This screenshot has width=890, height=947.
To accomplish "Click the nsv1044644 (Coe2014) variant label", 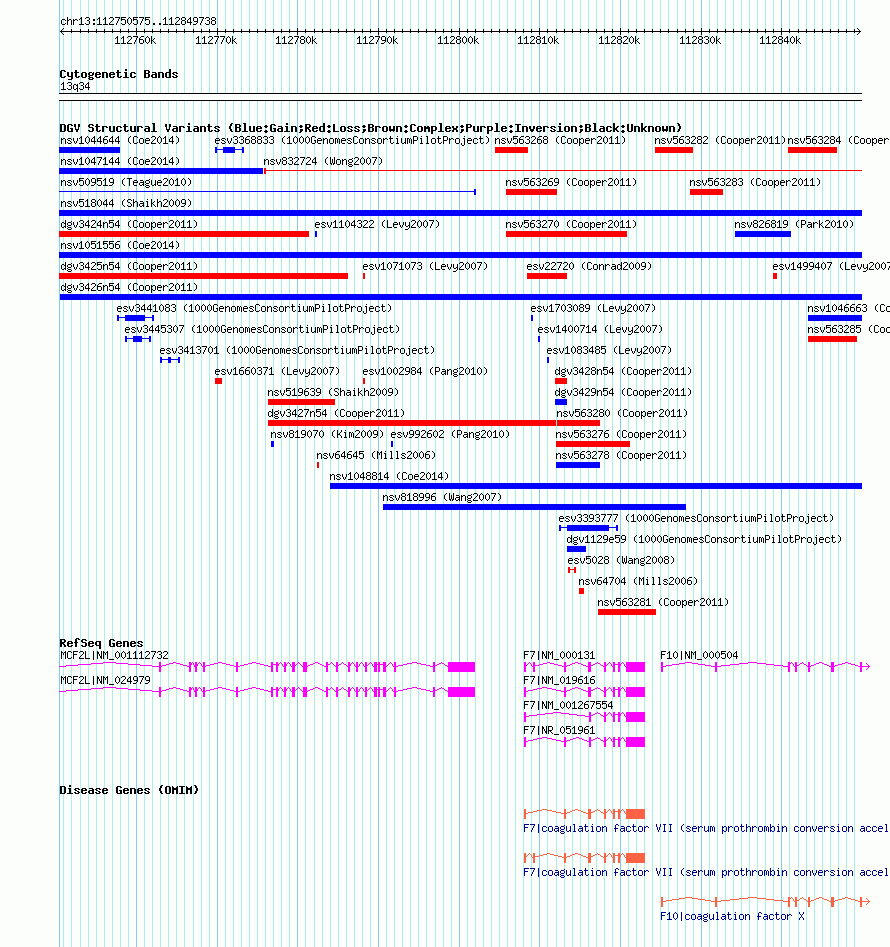I will (x=120, y=140).
